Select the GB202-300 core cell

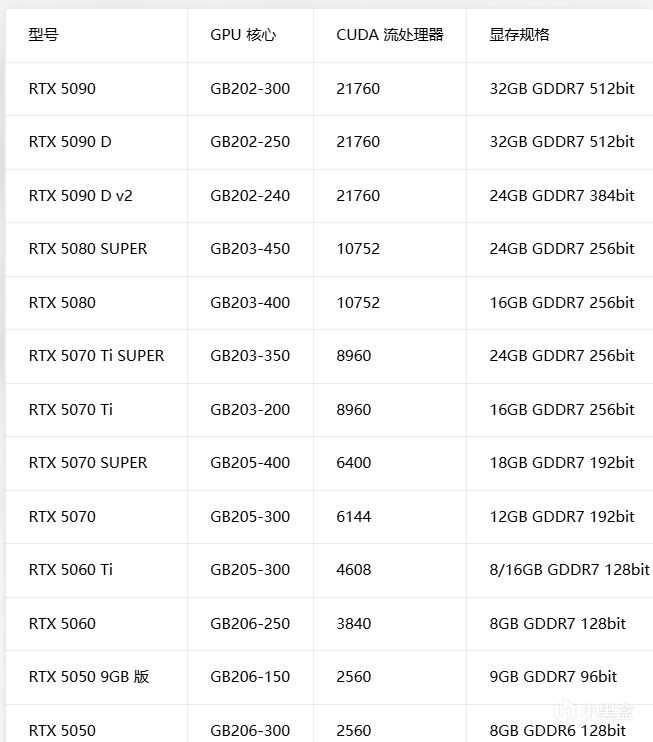coord(250,88)
